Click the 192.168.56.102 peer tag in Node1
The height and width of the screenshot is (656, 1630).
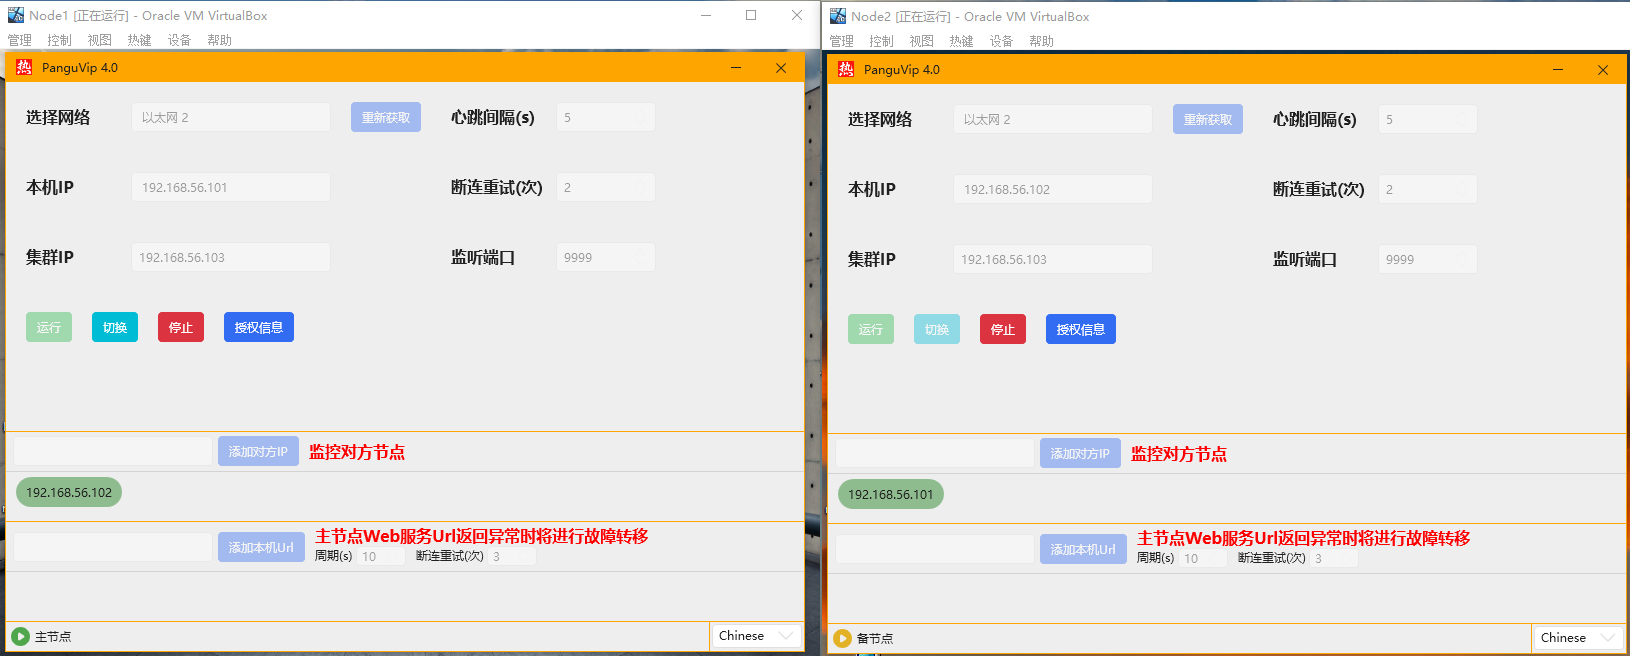point(69,492)
